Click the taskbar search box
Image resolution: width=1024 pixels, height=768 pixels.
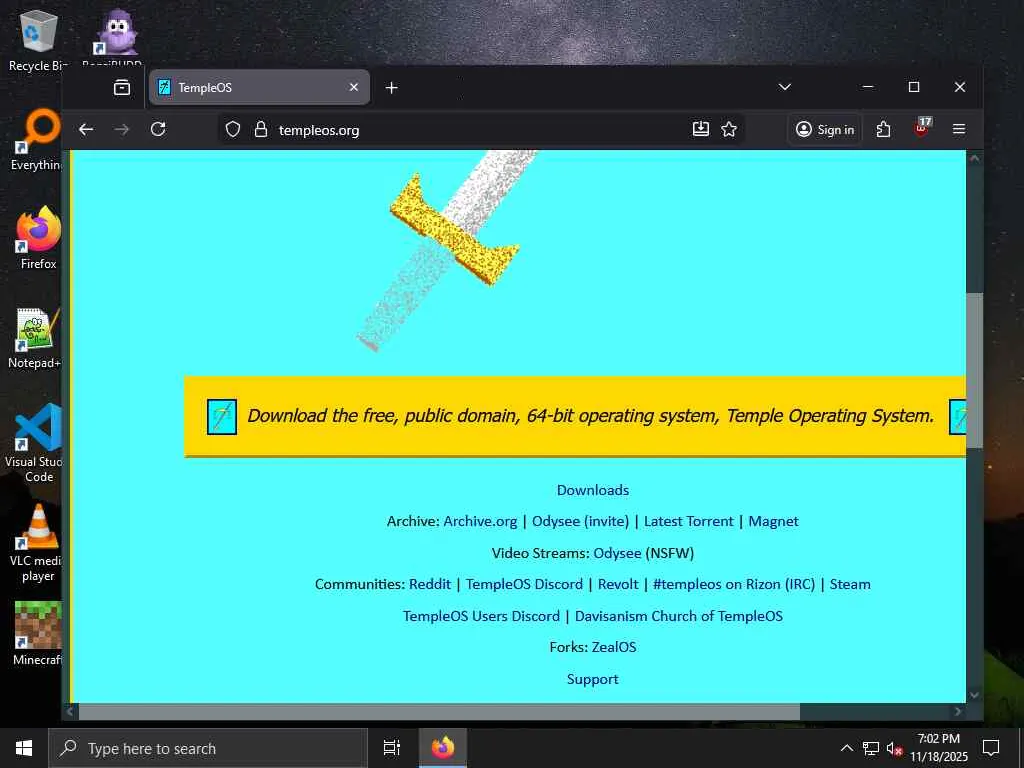pos(208,748)
